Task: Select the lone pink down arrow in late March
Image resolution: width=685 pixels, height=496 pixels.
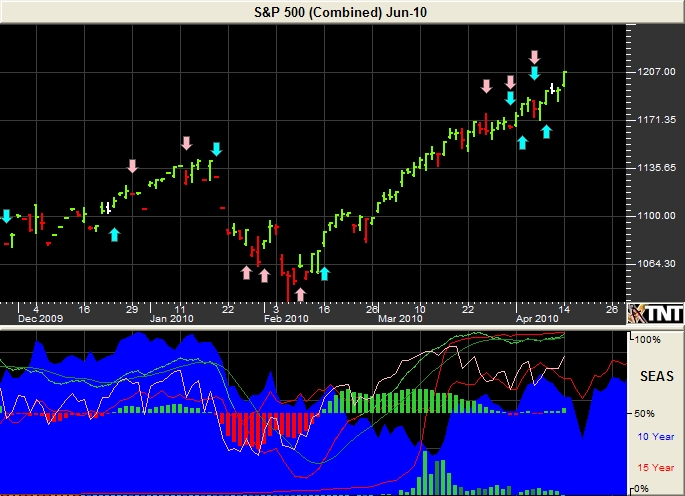Action: [486, 86]
